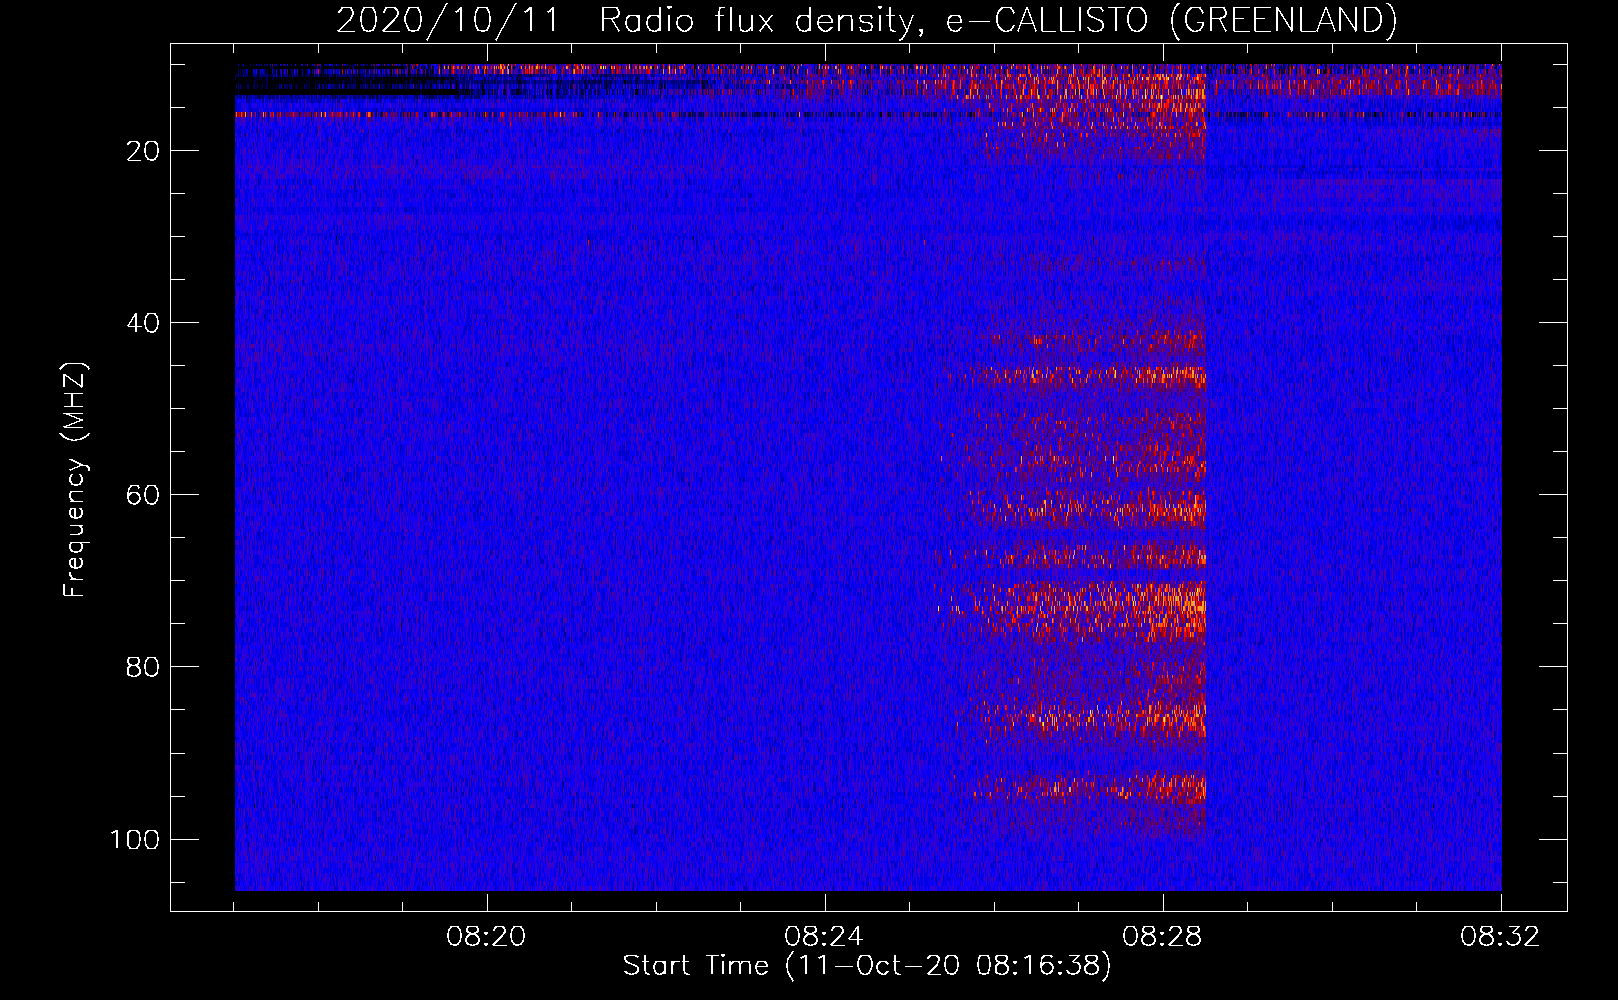Click the plot title "Radio flux density, e-CALLISTO (GREENLAND)"
The height and width of the screenshot is (1000, 1618).
point(998,21)
